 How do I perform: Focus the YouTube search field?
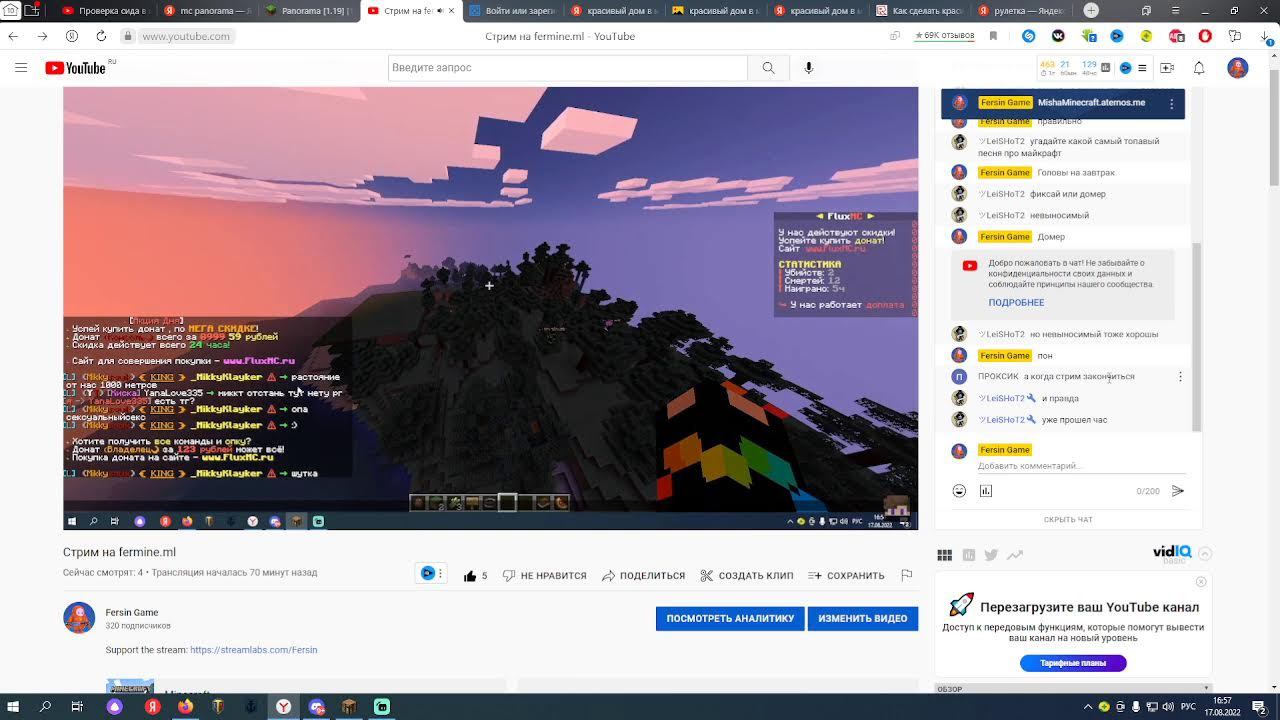pyautogui.click(x=568, y=68)
